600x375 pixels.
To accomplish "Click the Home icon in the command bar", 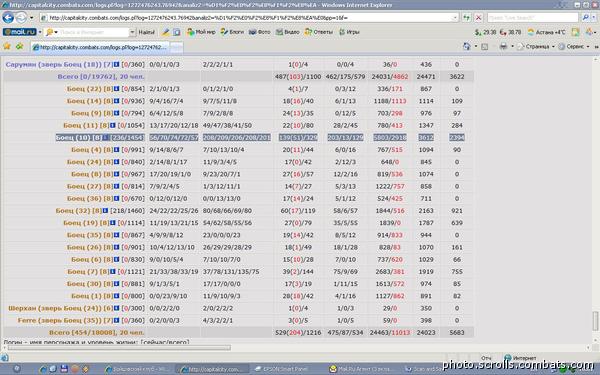I will coord(466,47).
